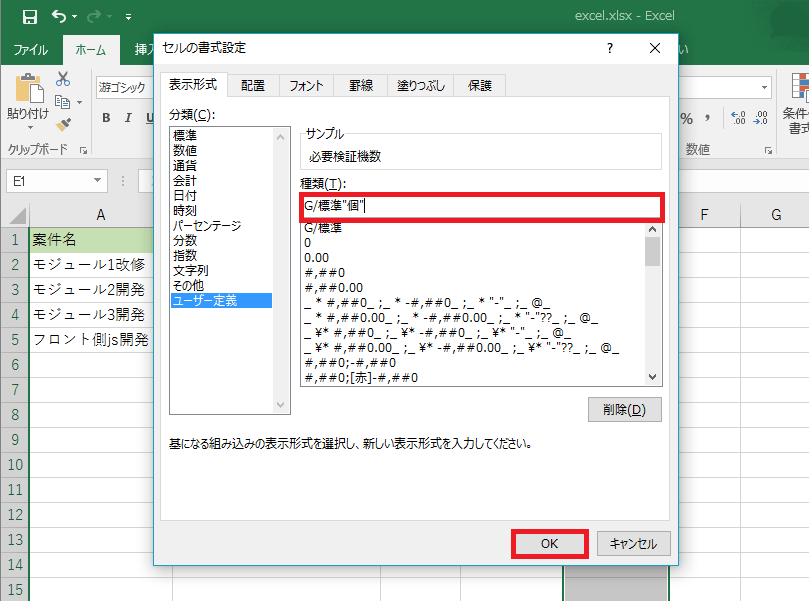Select 日付 in category list
This screenshot has width=809, height=601.
click(x=221, y=195)
